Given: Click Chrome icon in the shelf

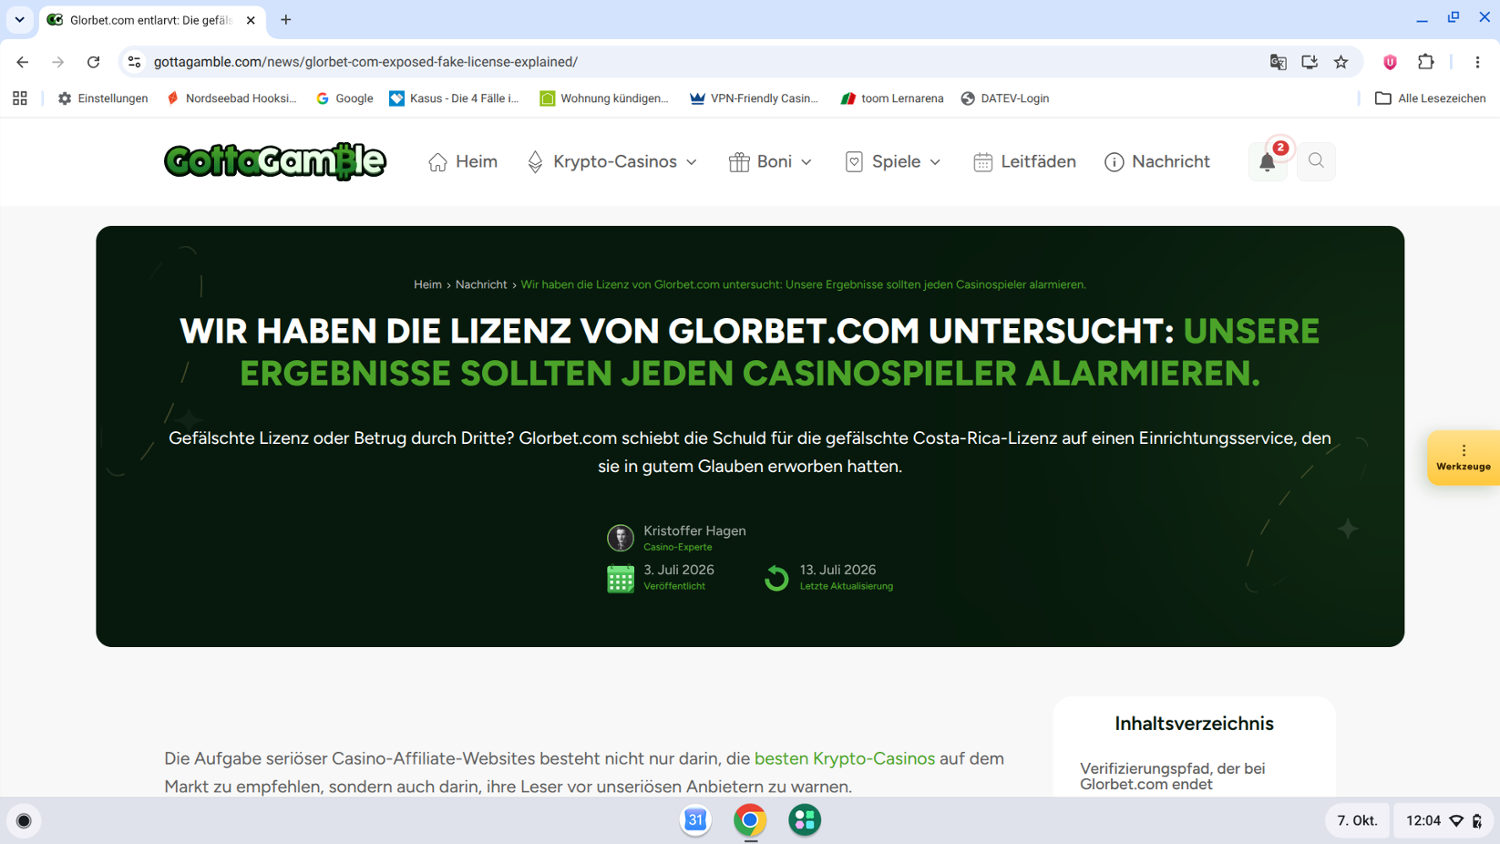Looking at the screenshot, I should tap(750, 820).
